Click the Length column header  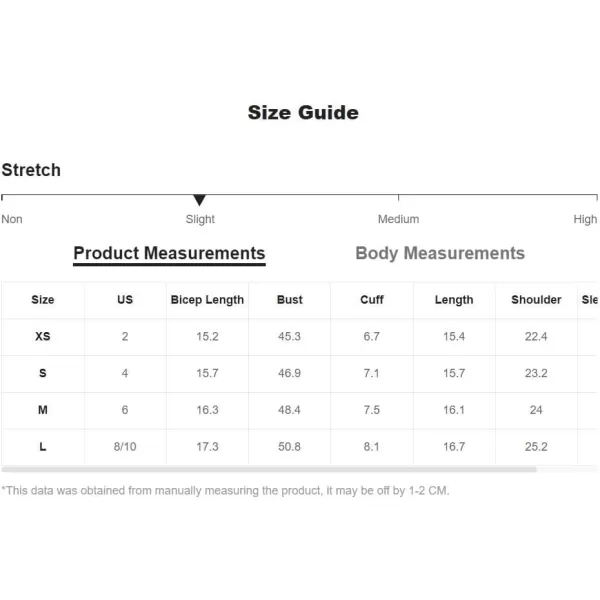pyautogui.click(x=454, y=300)
